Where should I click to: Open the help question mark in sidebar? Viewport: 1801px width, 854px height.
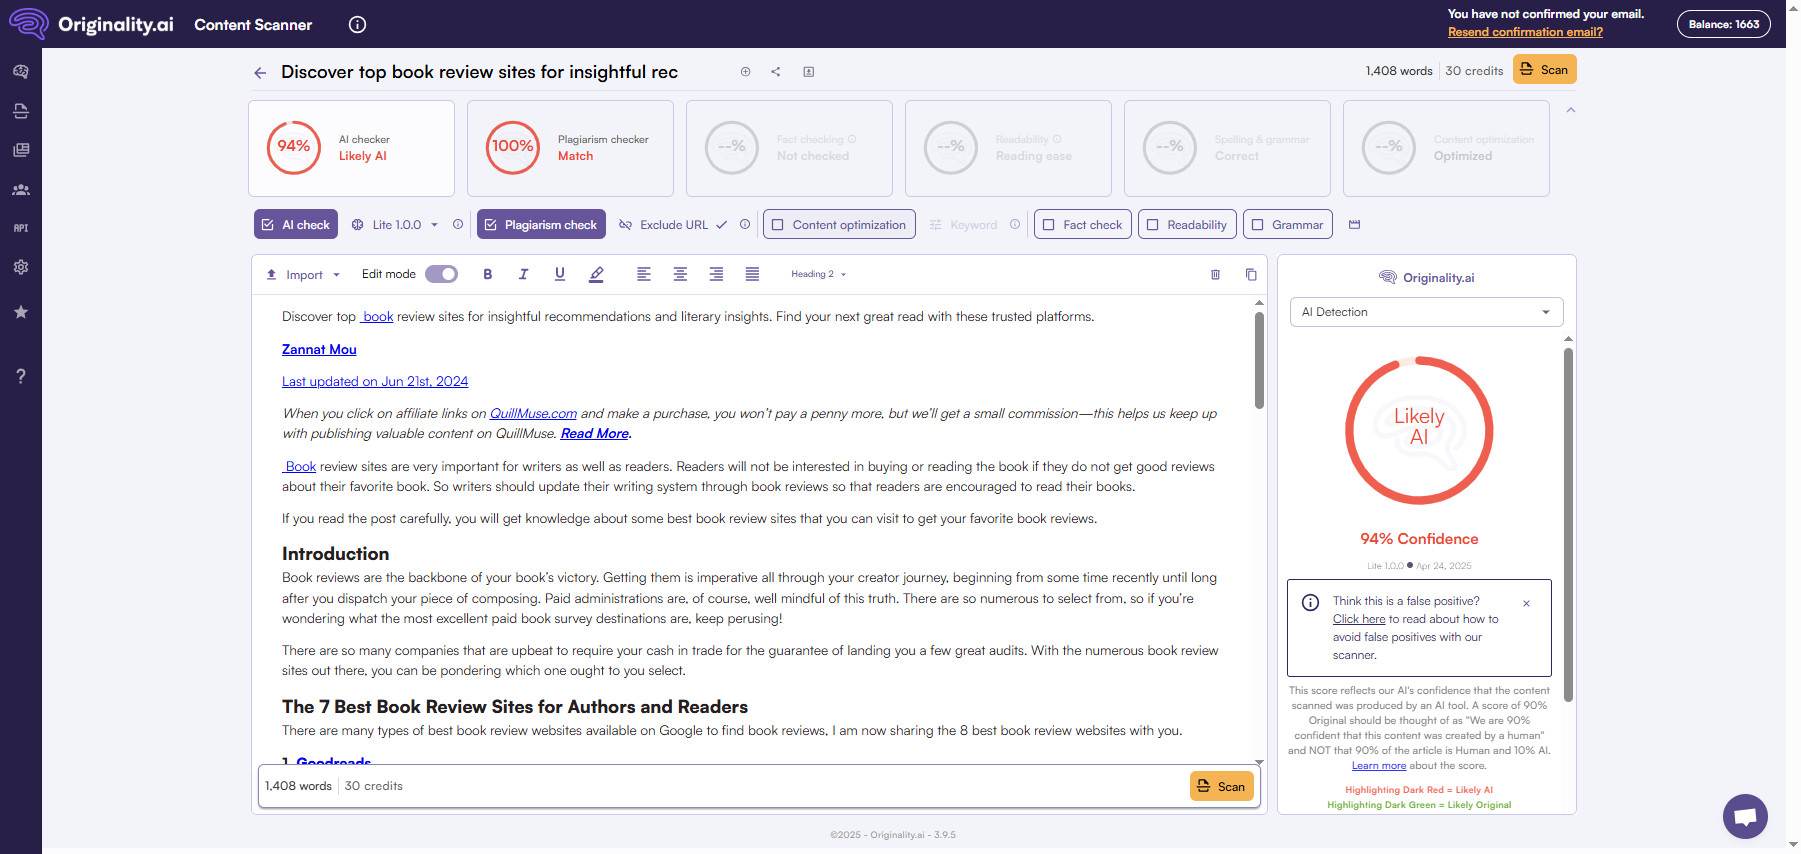(x=21, y=376)
